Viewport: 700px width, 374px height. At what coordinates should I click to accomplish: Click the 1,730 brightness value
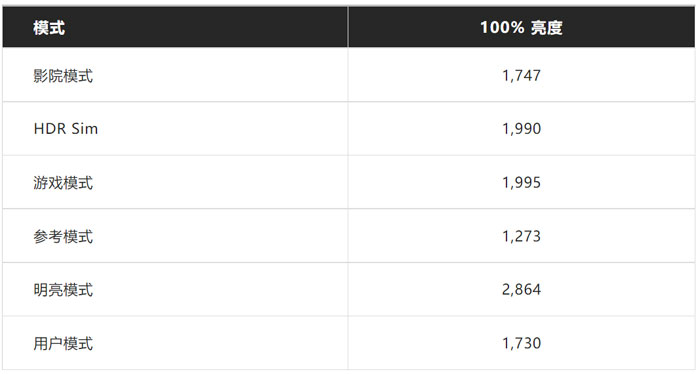pos(521,343)
